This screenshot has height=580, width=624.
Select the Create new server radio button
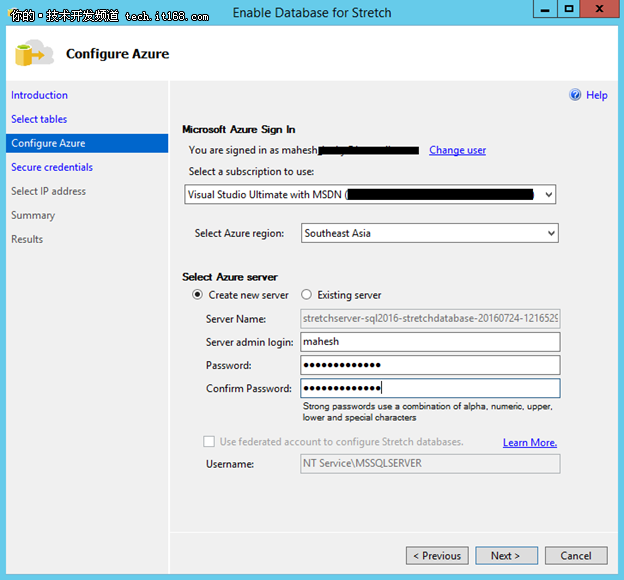[197, 295]
